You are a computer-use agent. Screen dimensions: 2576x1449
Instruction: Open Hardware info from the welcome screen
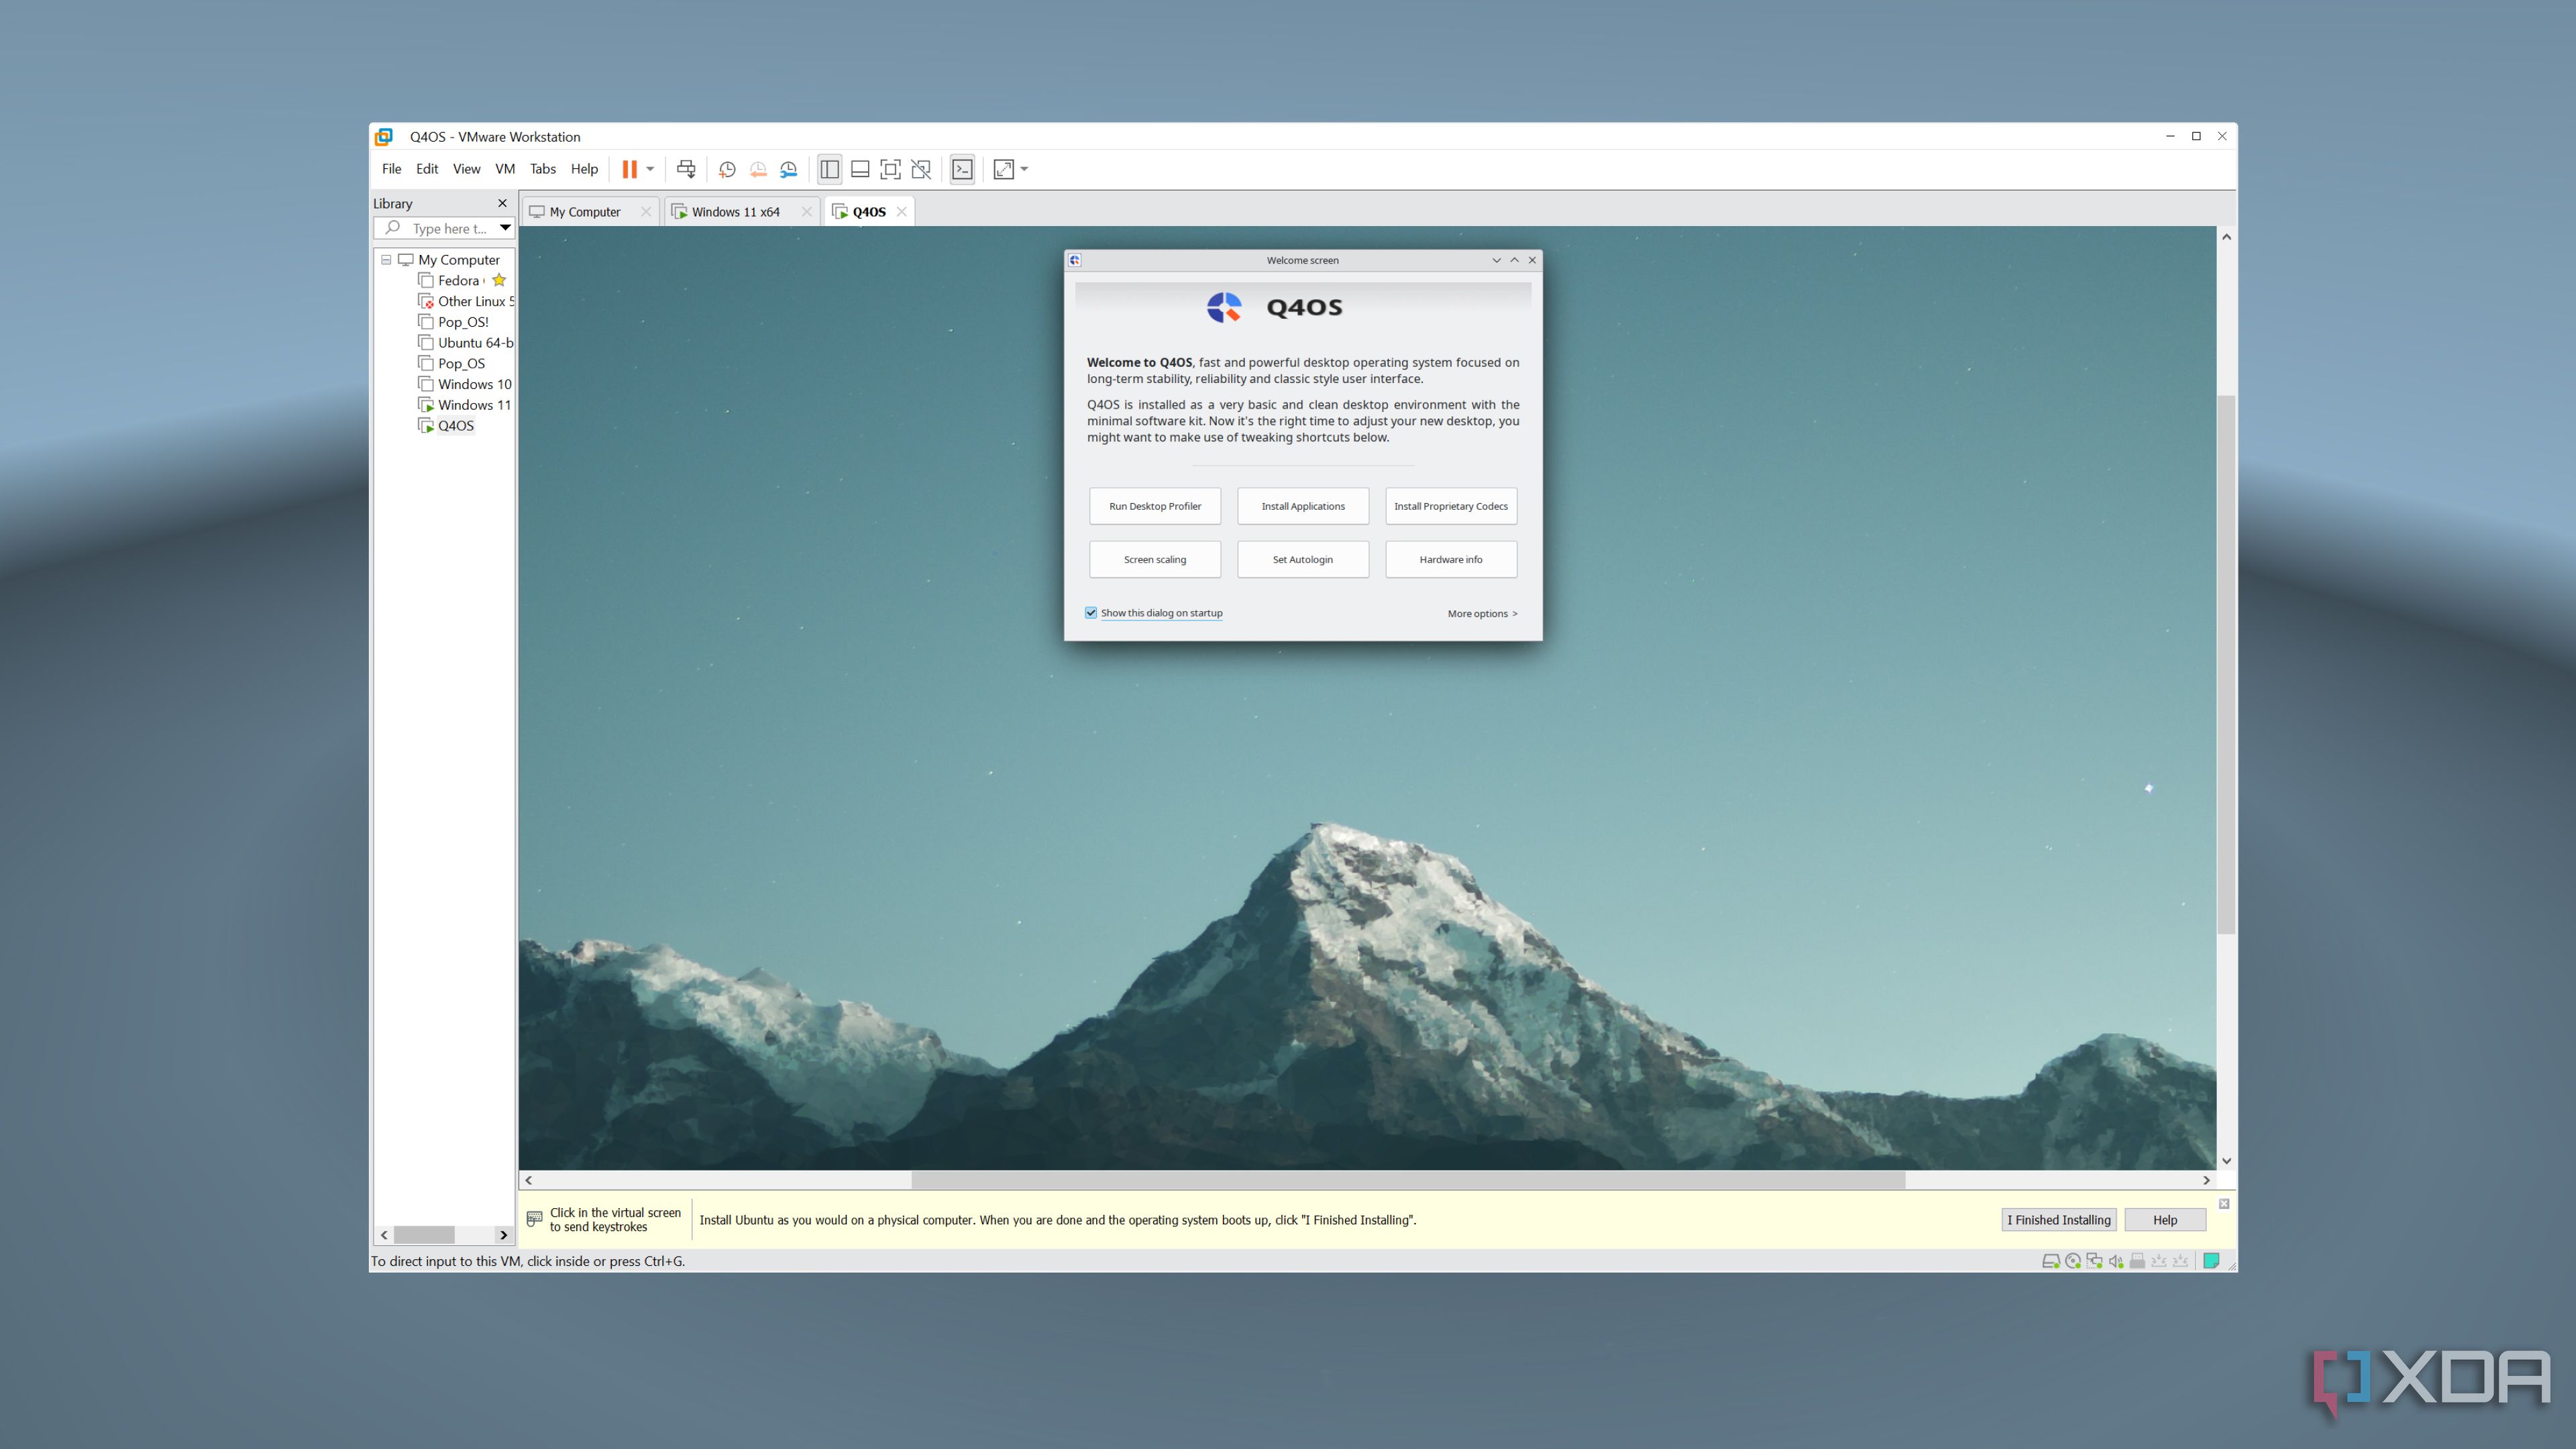(x=1451, y=560)
